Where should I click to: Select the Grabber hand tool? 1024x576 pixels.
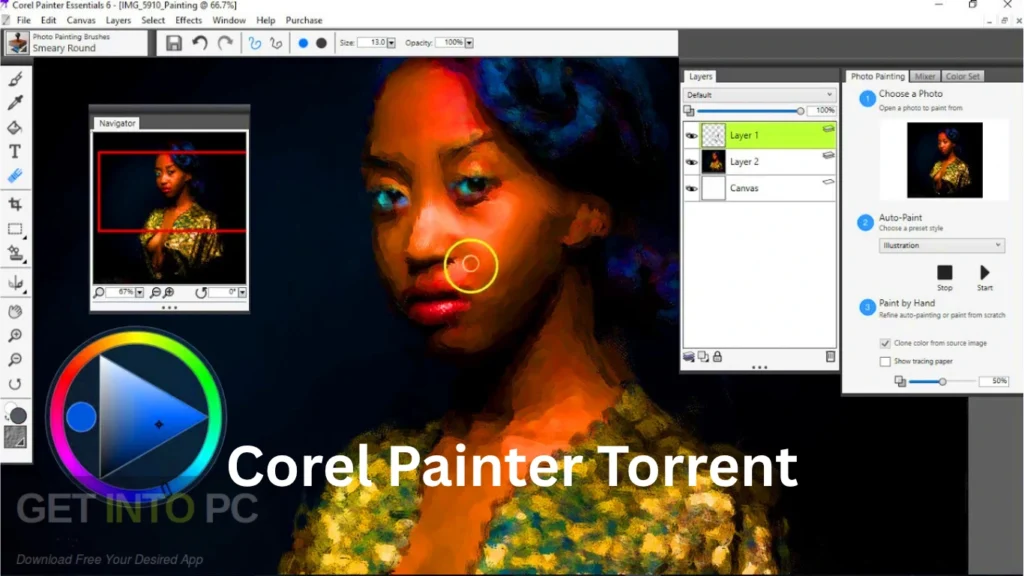(x=14, y=310)
